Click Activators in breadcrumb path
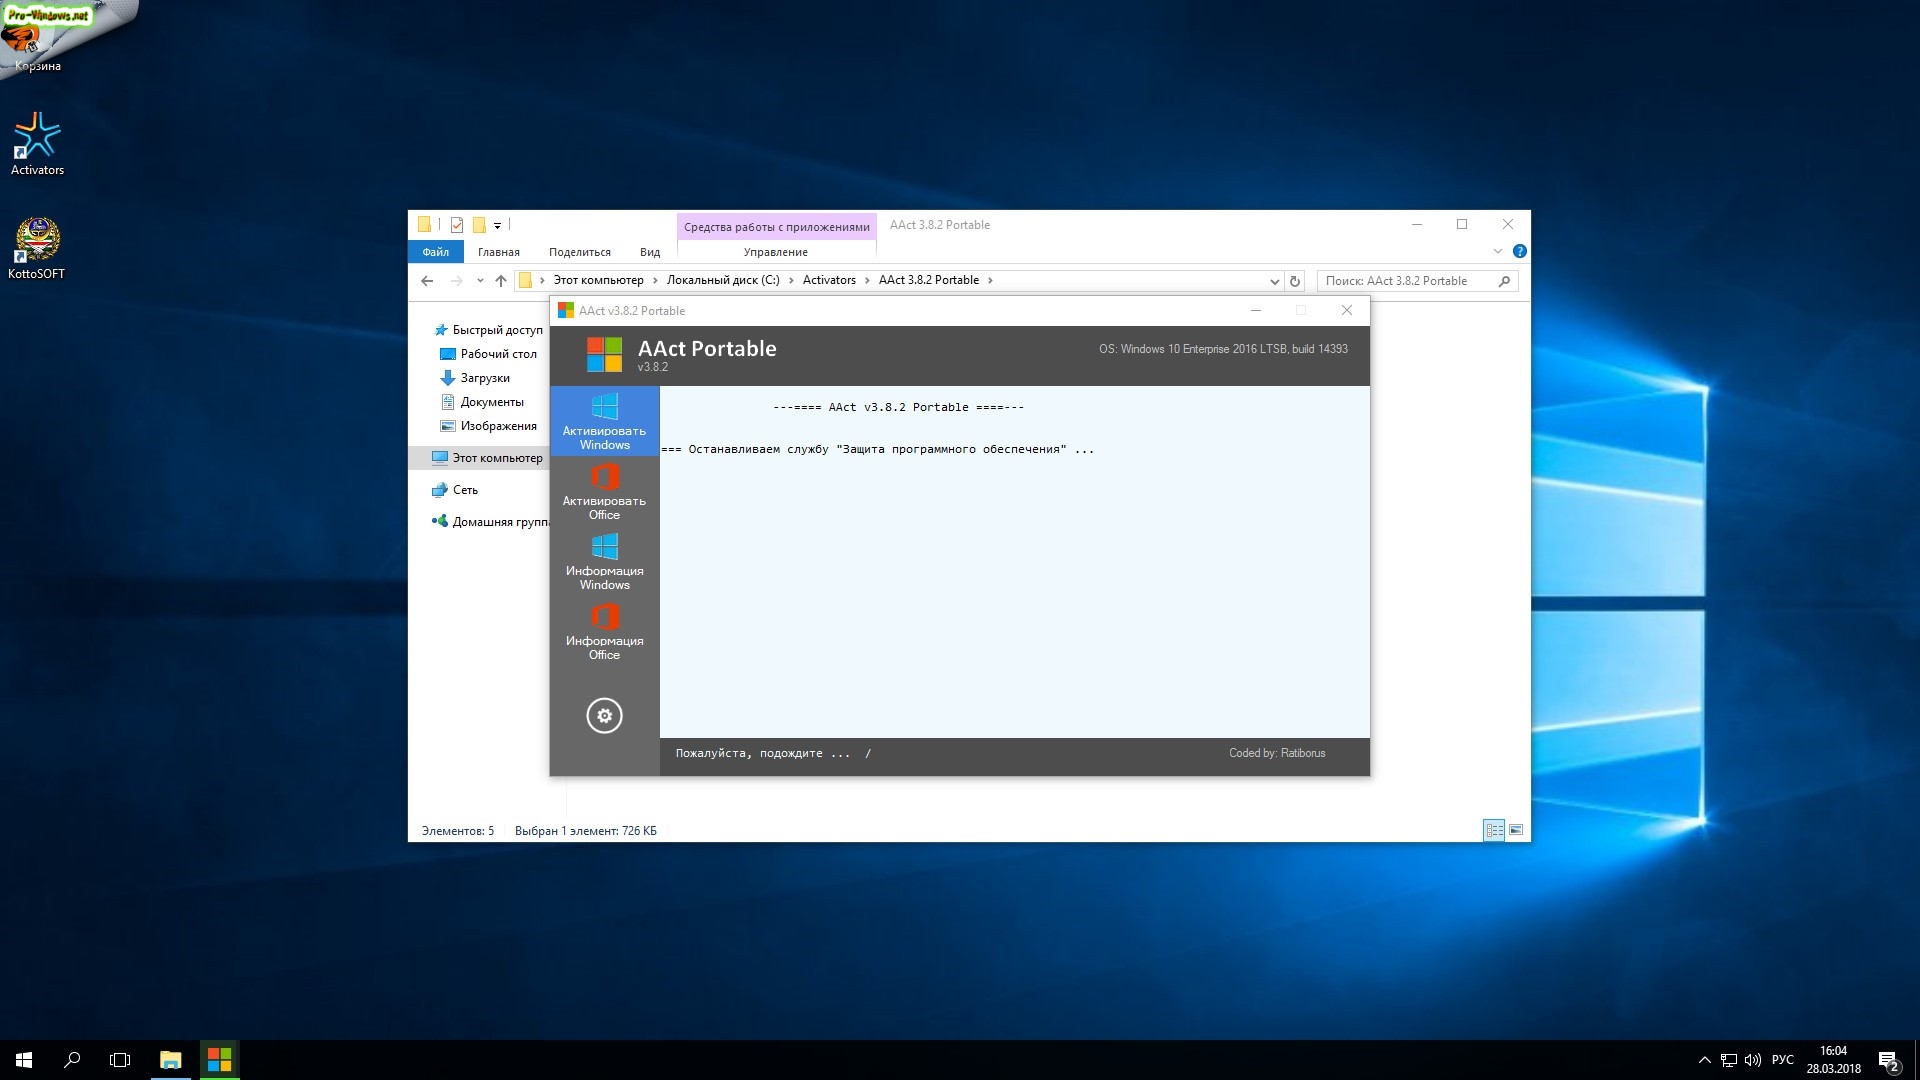The image size is (1920, 1080). pos(829,280)
